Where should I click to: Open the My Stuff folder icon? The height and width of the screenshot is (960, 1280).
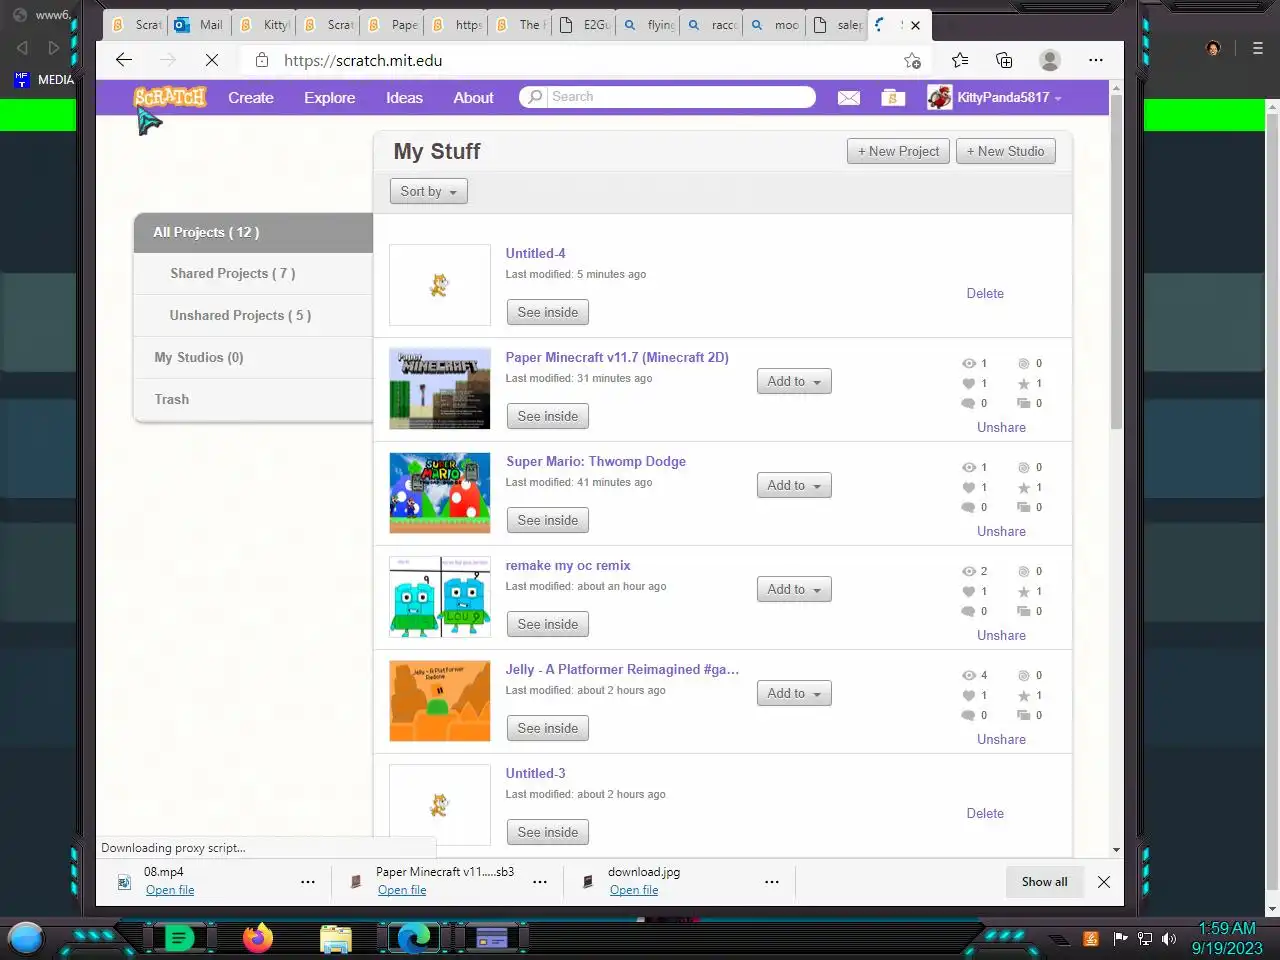pyautogui.click(x=893, y=97)
